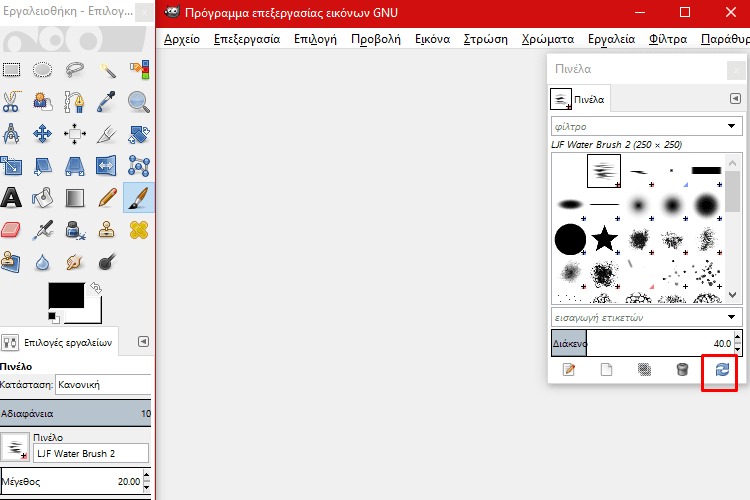Open the brushes panel tab configuration menu
Screen dimensions: 750x500
tap(735, 99)
